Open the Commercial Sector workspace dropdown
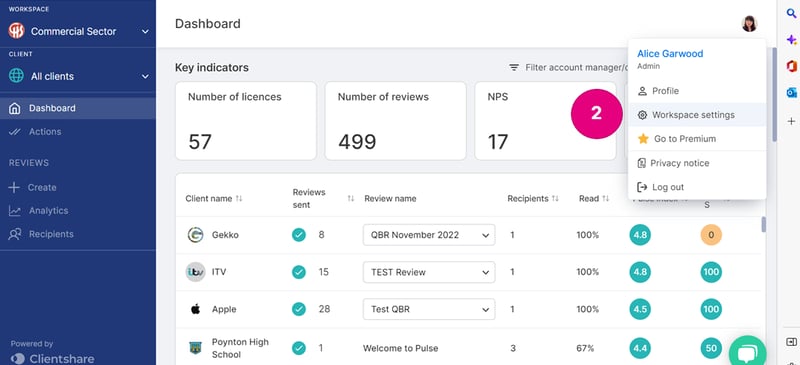800x365 pixels. 78,31
